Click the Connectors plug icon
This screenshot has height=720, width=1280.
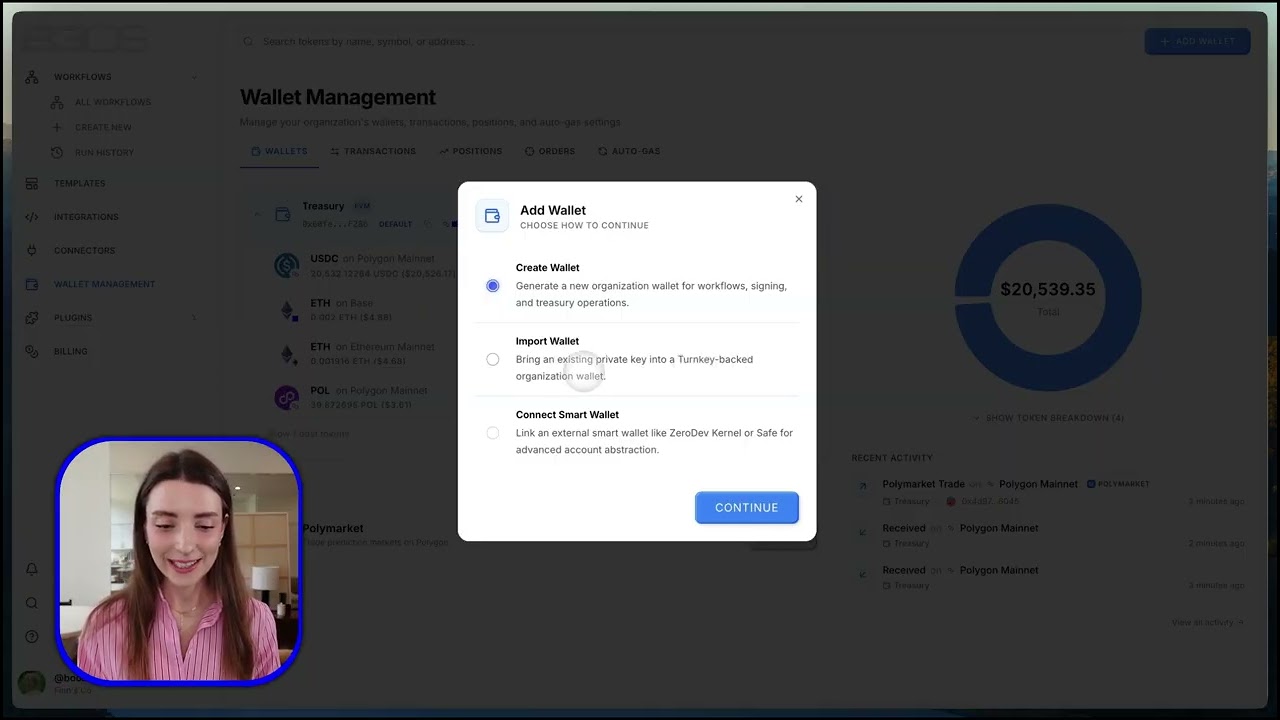pyautogui.click(x=32, y=251)
